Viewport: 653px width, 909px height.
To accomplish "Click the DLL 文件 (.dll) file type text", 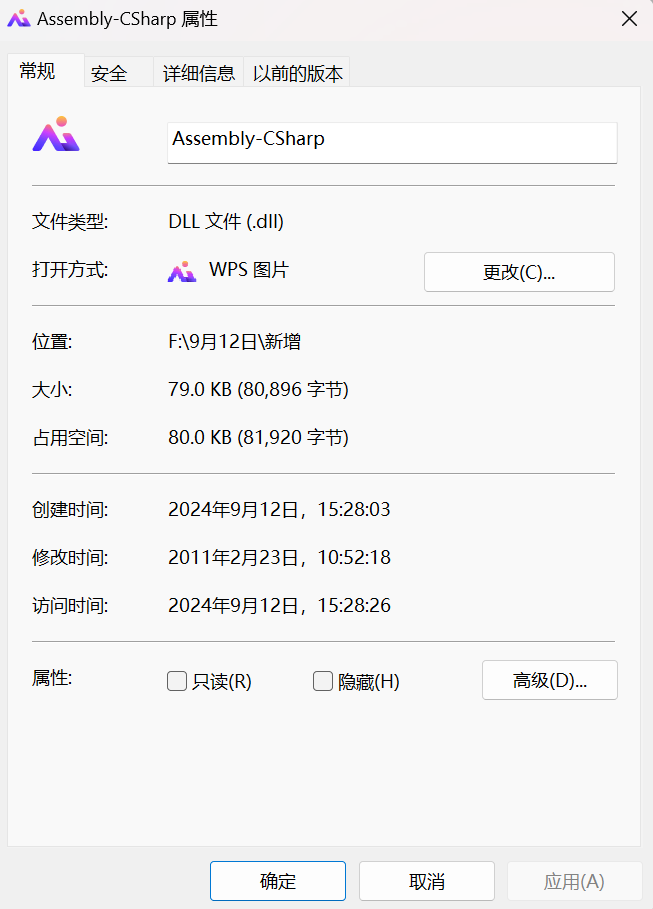I will pos(233,222).
